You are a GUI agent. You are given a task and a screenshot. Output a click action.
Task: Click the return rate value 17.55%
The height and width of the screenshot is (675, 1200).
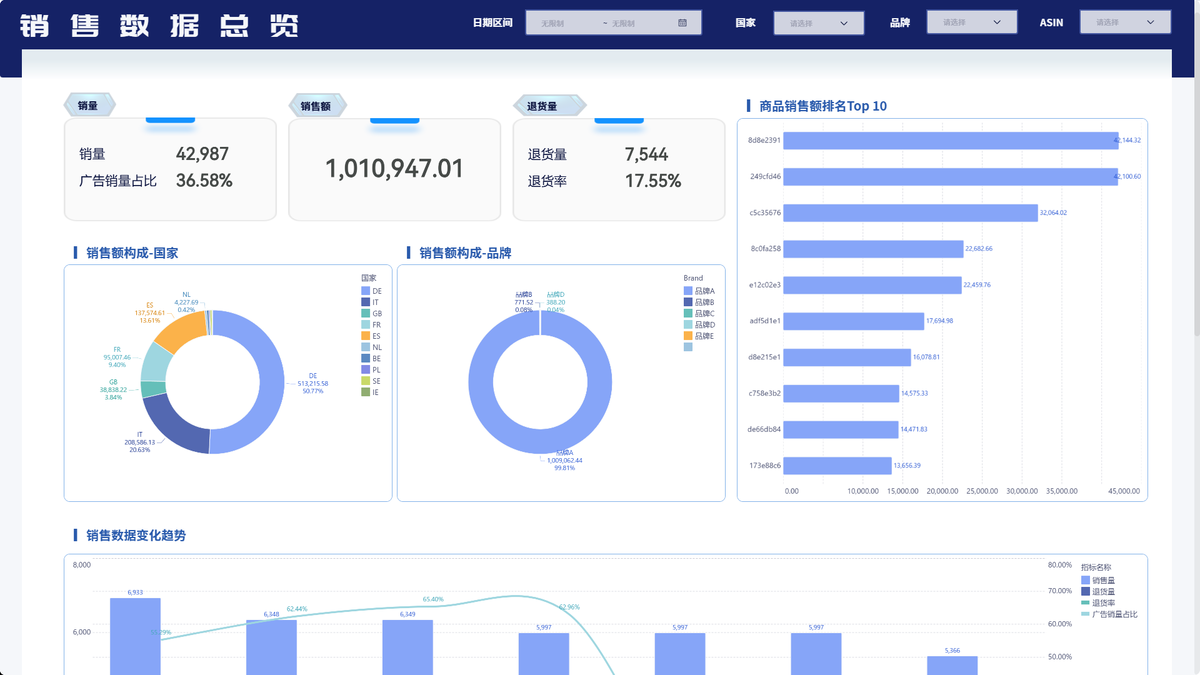coord(653,181)
